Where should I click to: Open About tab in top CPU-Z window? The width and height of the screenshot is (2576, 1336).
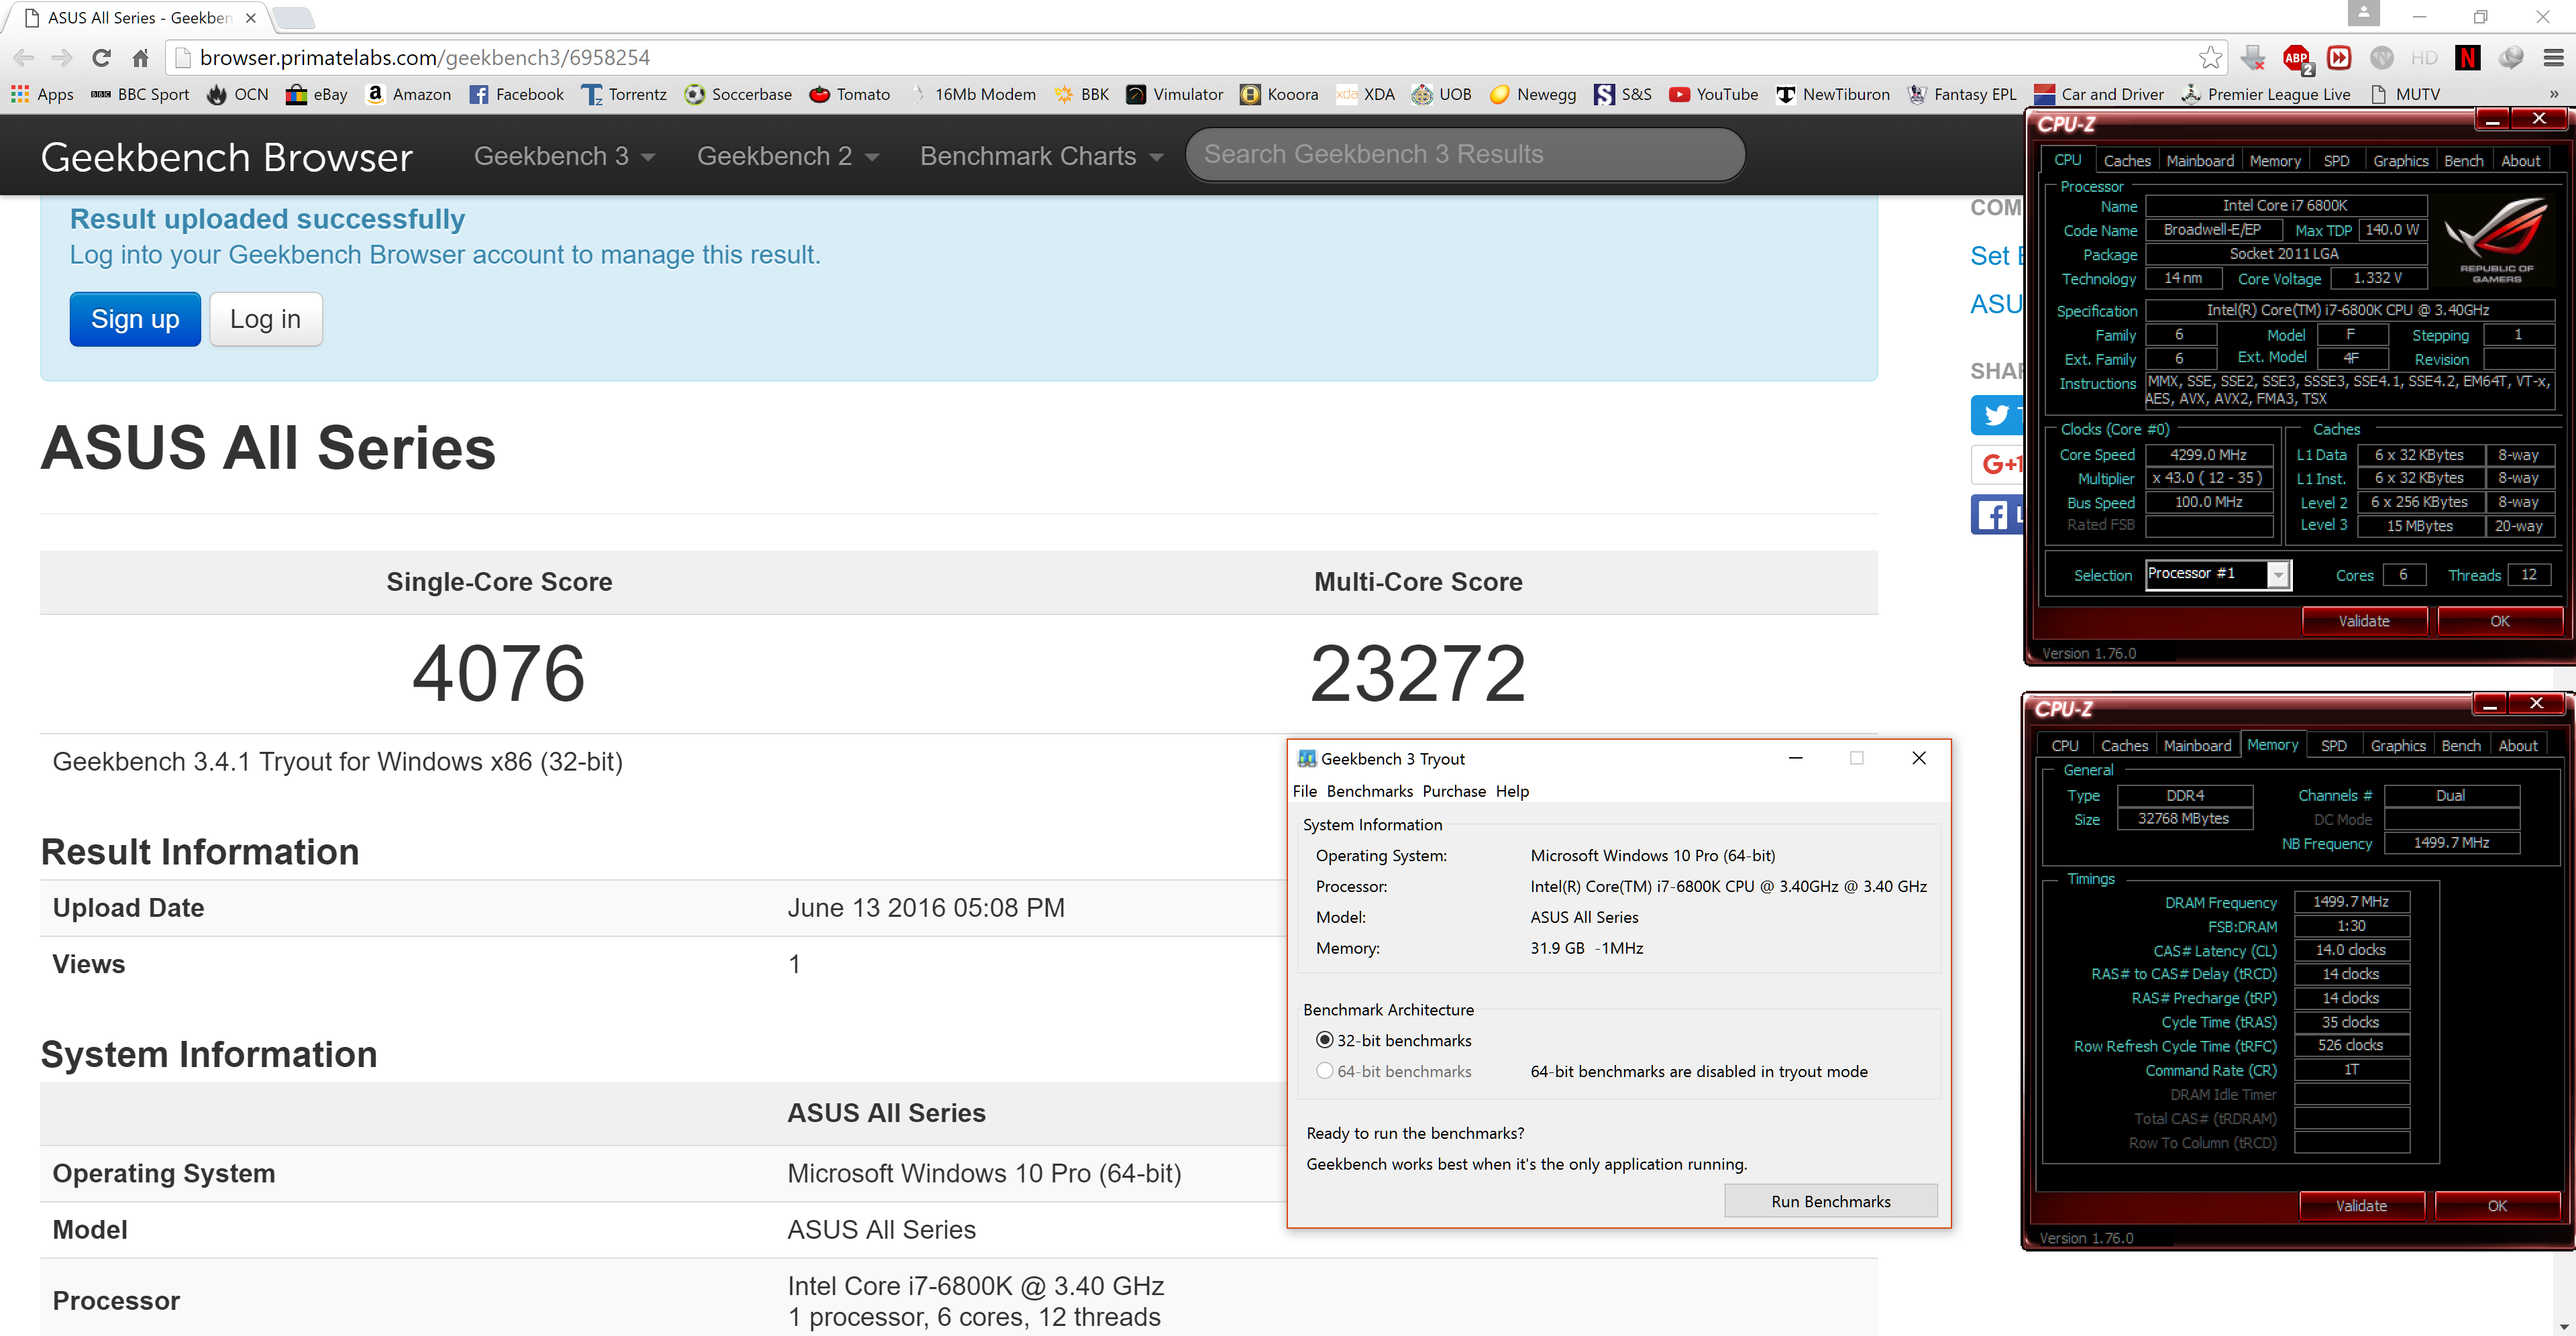tap(2520, 161)
